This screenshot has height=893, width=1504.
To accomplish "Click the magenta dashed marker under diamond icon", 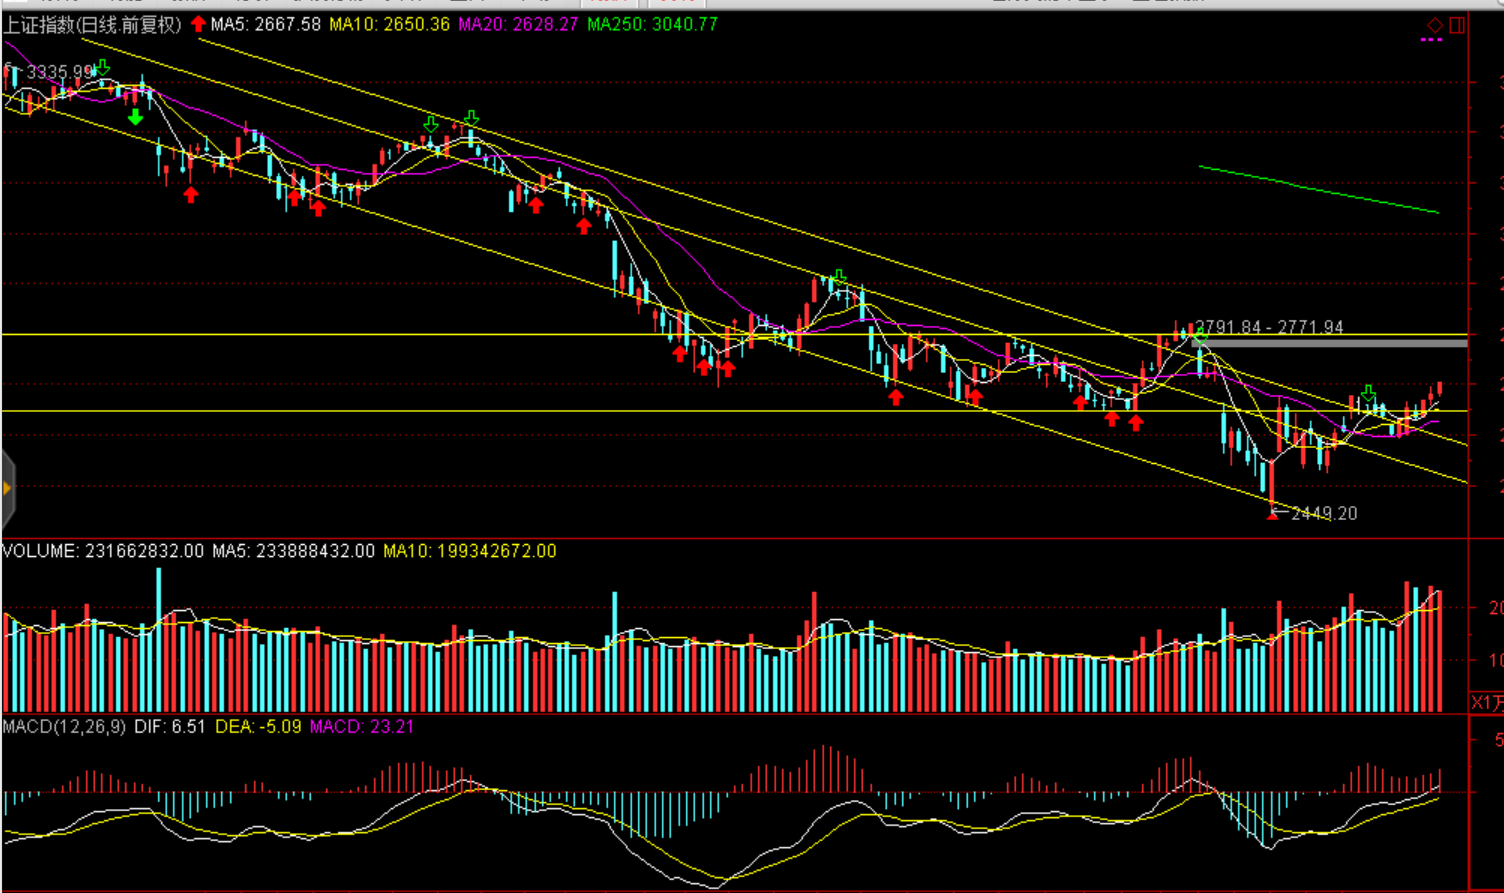I will pos(1431,40).
